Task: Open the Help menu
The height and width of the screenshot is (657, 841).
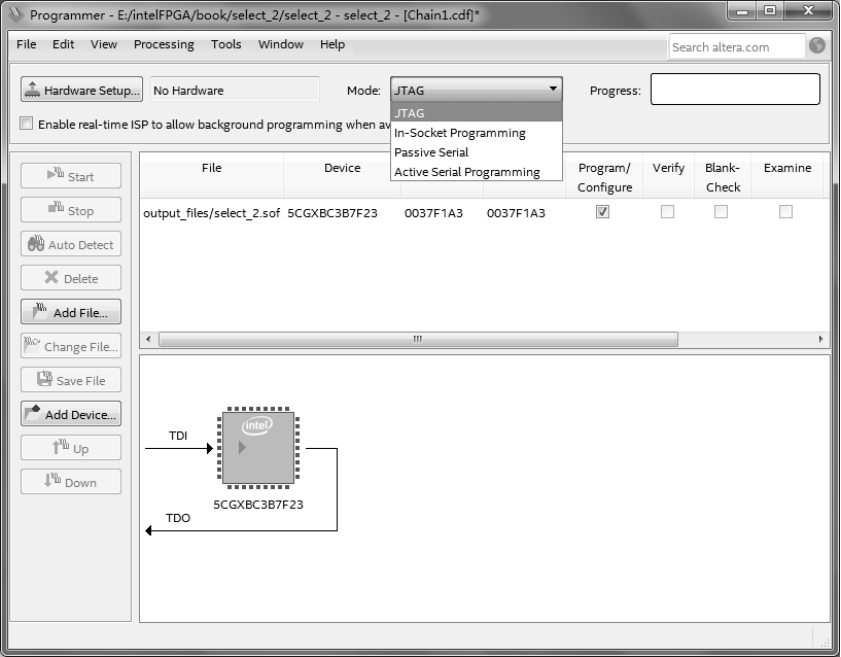Action: [x=332, y=44]
